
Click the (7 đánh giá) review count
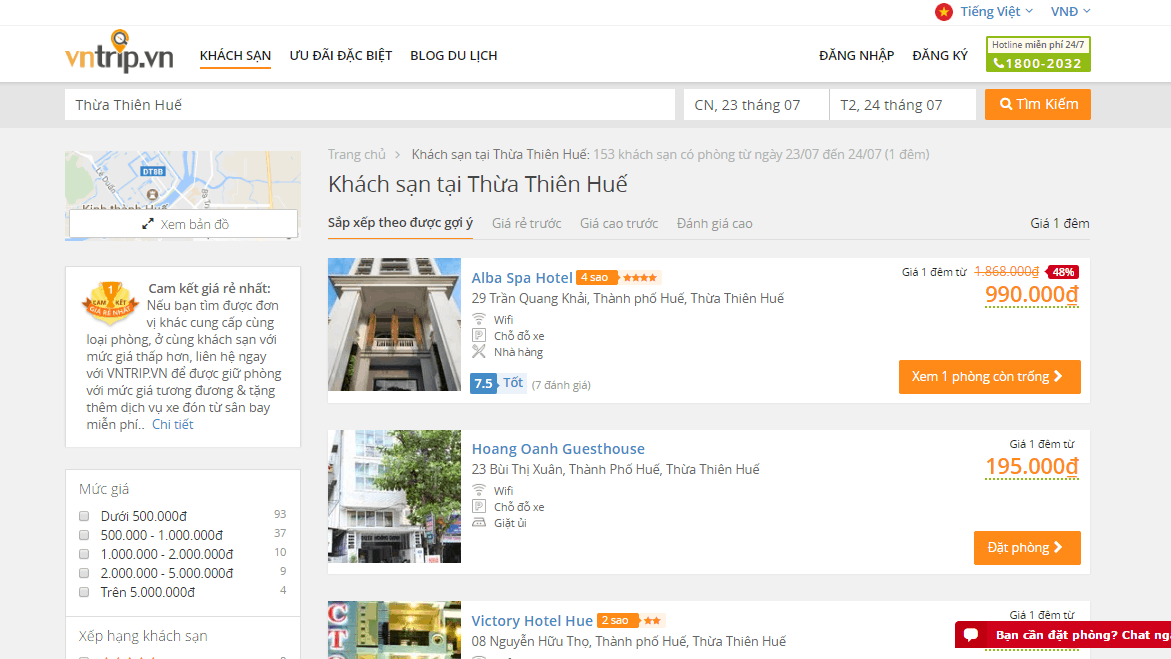point(561,385)
